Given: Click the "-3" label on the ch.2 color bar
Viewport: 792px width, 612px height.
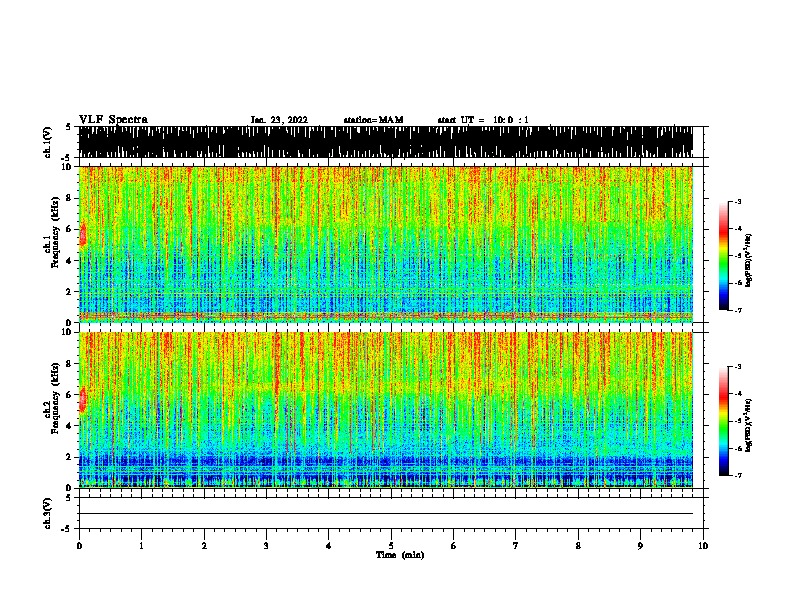Looking at the screenshot, I should 737,366.
